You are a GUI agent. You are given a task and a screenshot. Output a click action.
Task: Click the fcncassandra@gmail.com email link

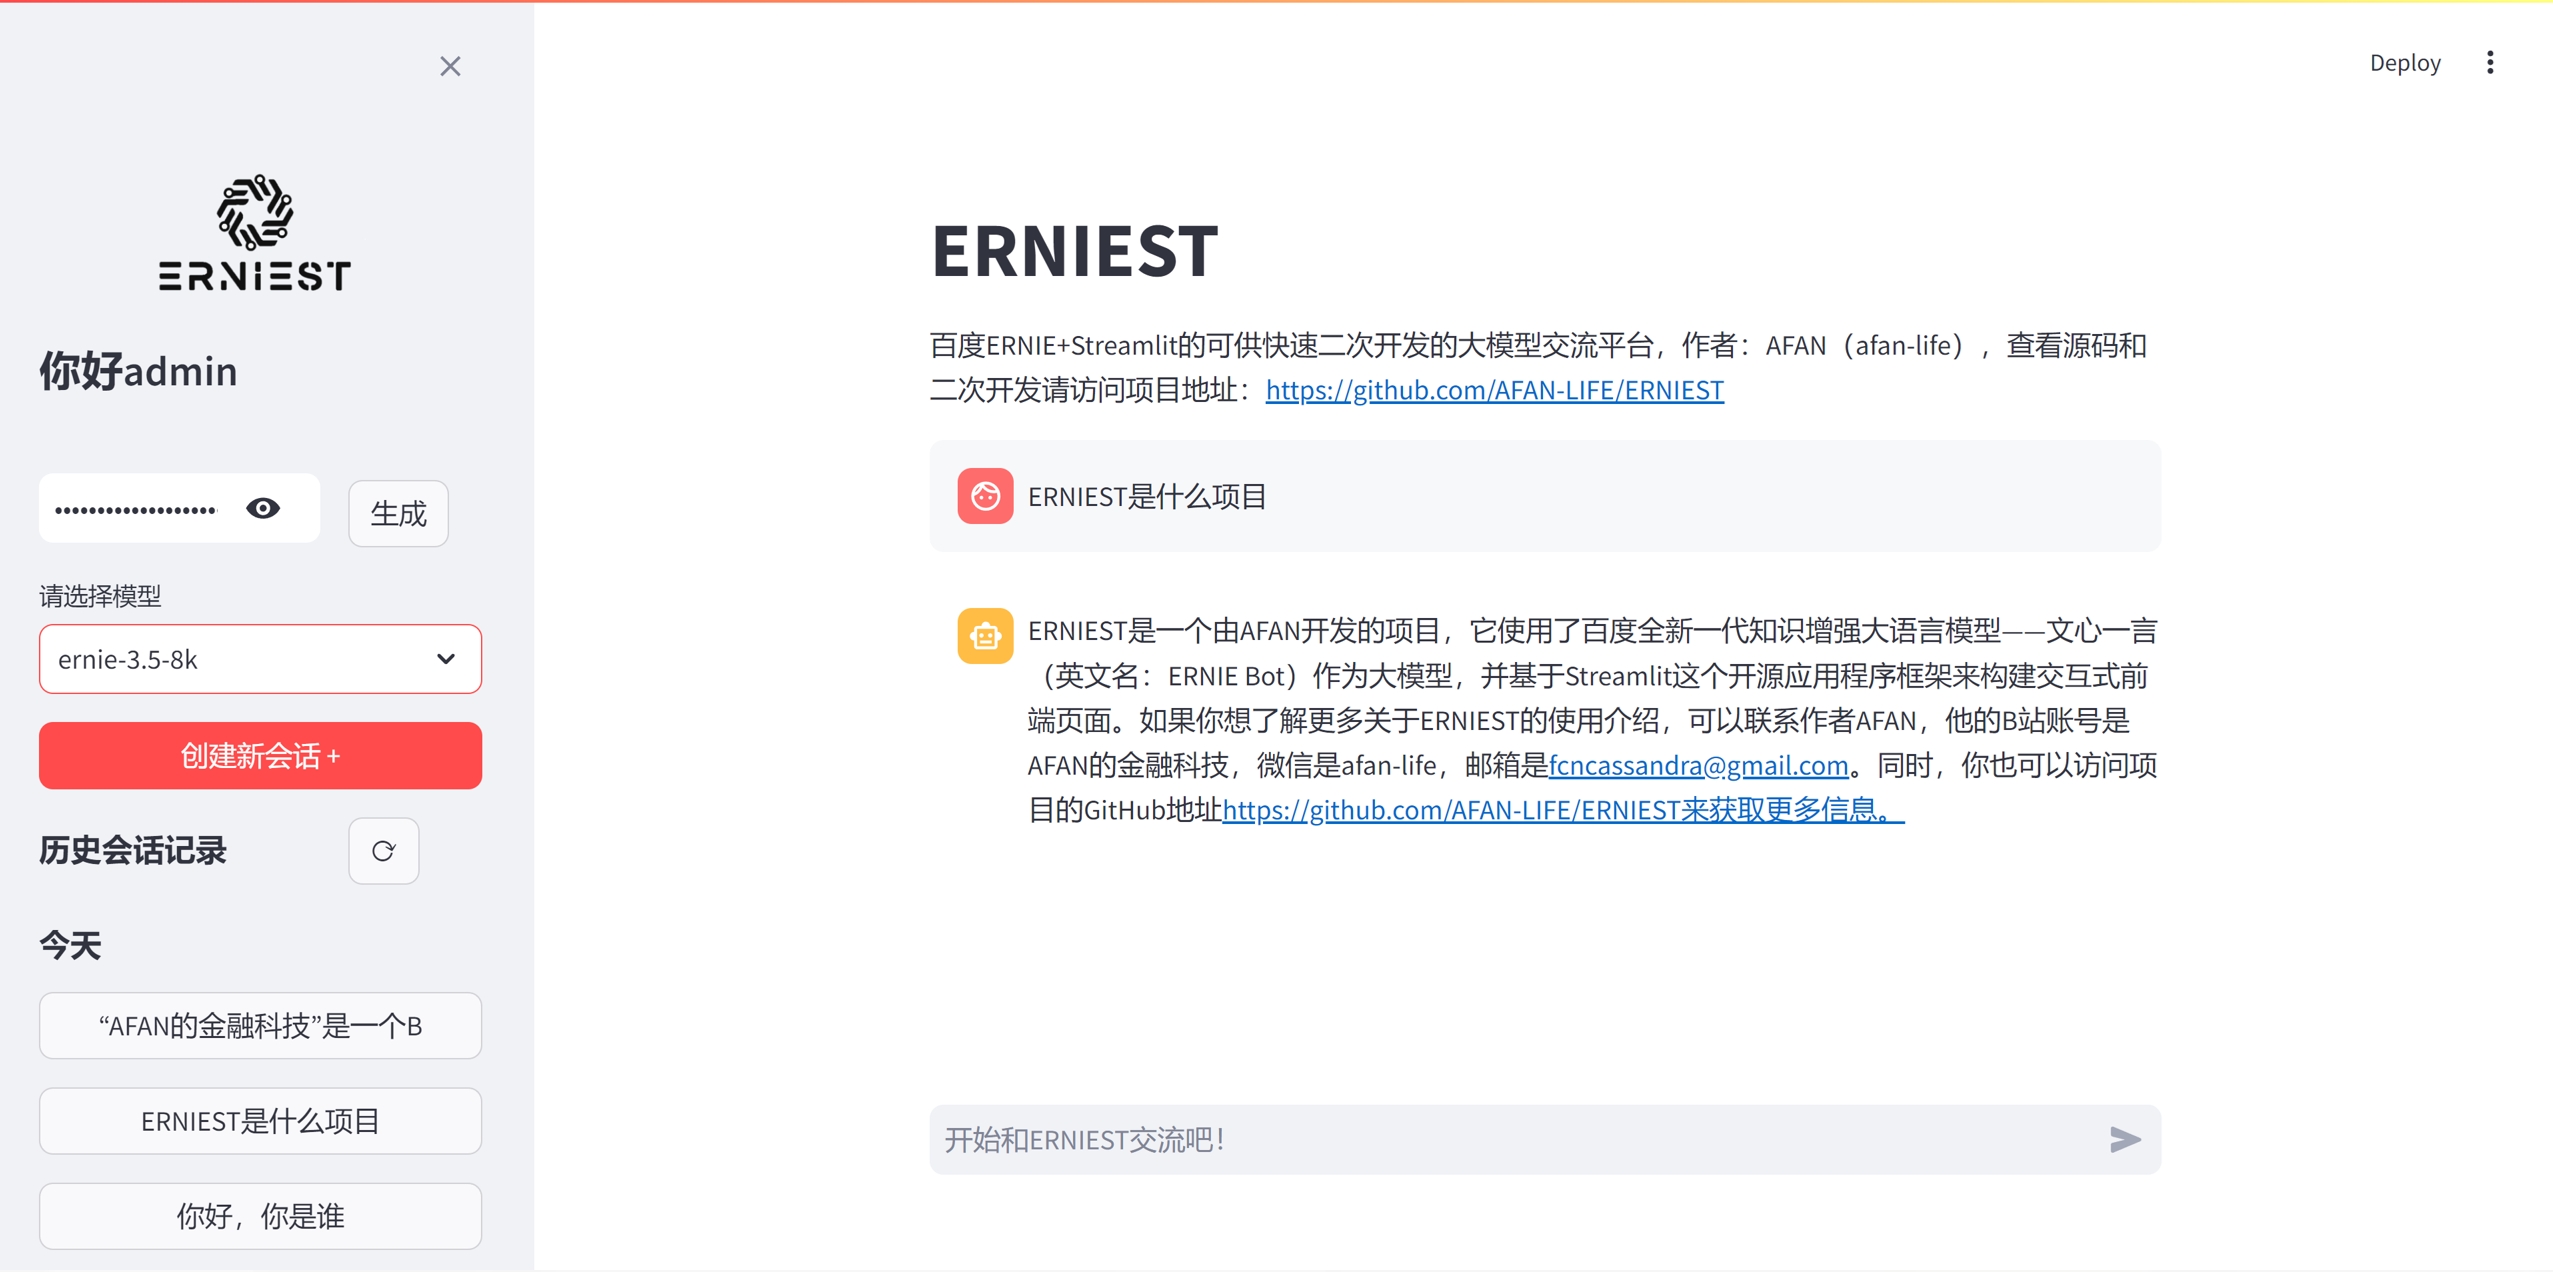click(x=1697, y=766)
